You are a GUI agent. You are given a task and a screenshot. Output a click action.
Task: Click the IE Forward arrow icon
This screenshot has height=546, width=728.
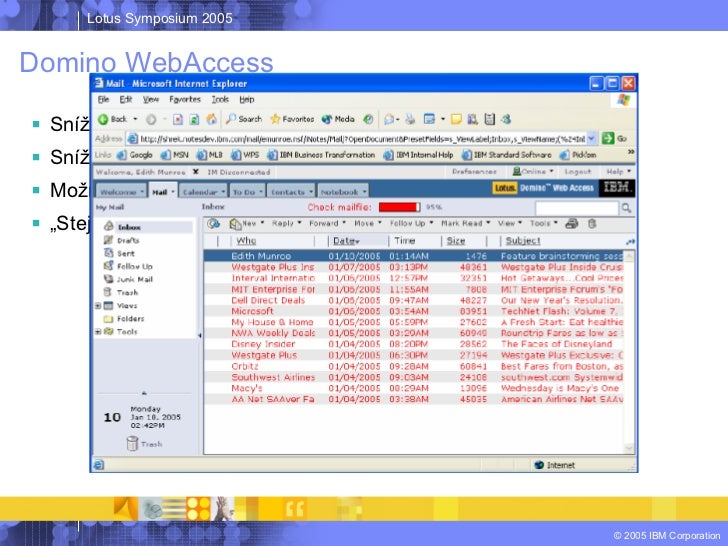pos(151,120)
